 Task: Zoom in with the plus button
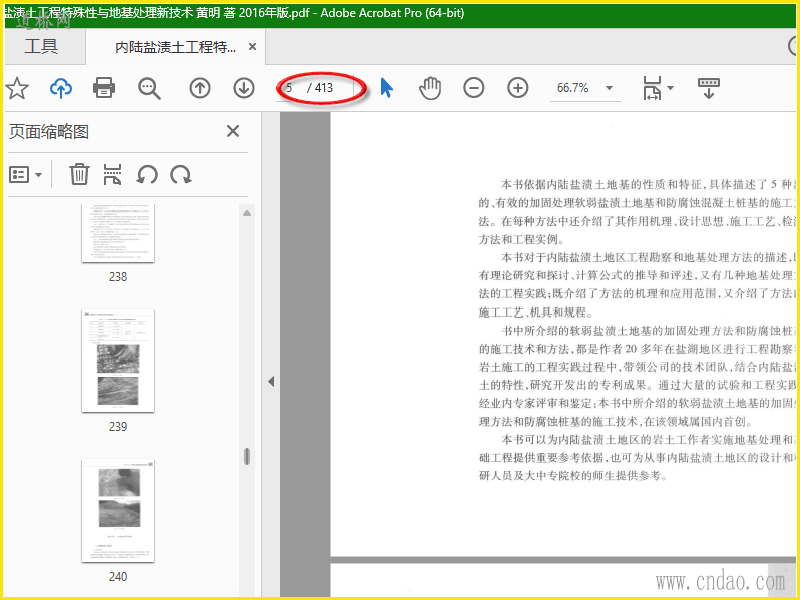pyautogui.click(x=517, y=88)
